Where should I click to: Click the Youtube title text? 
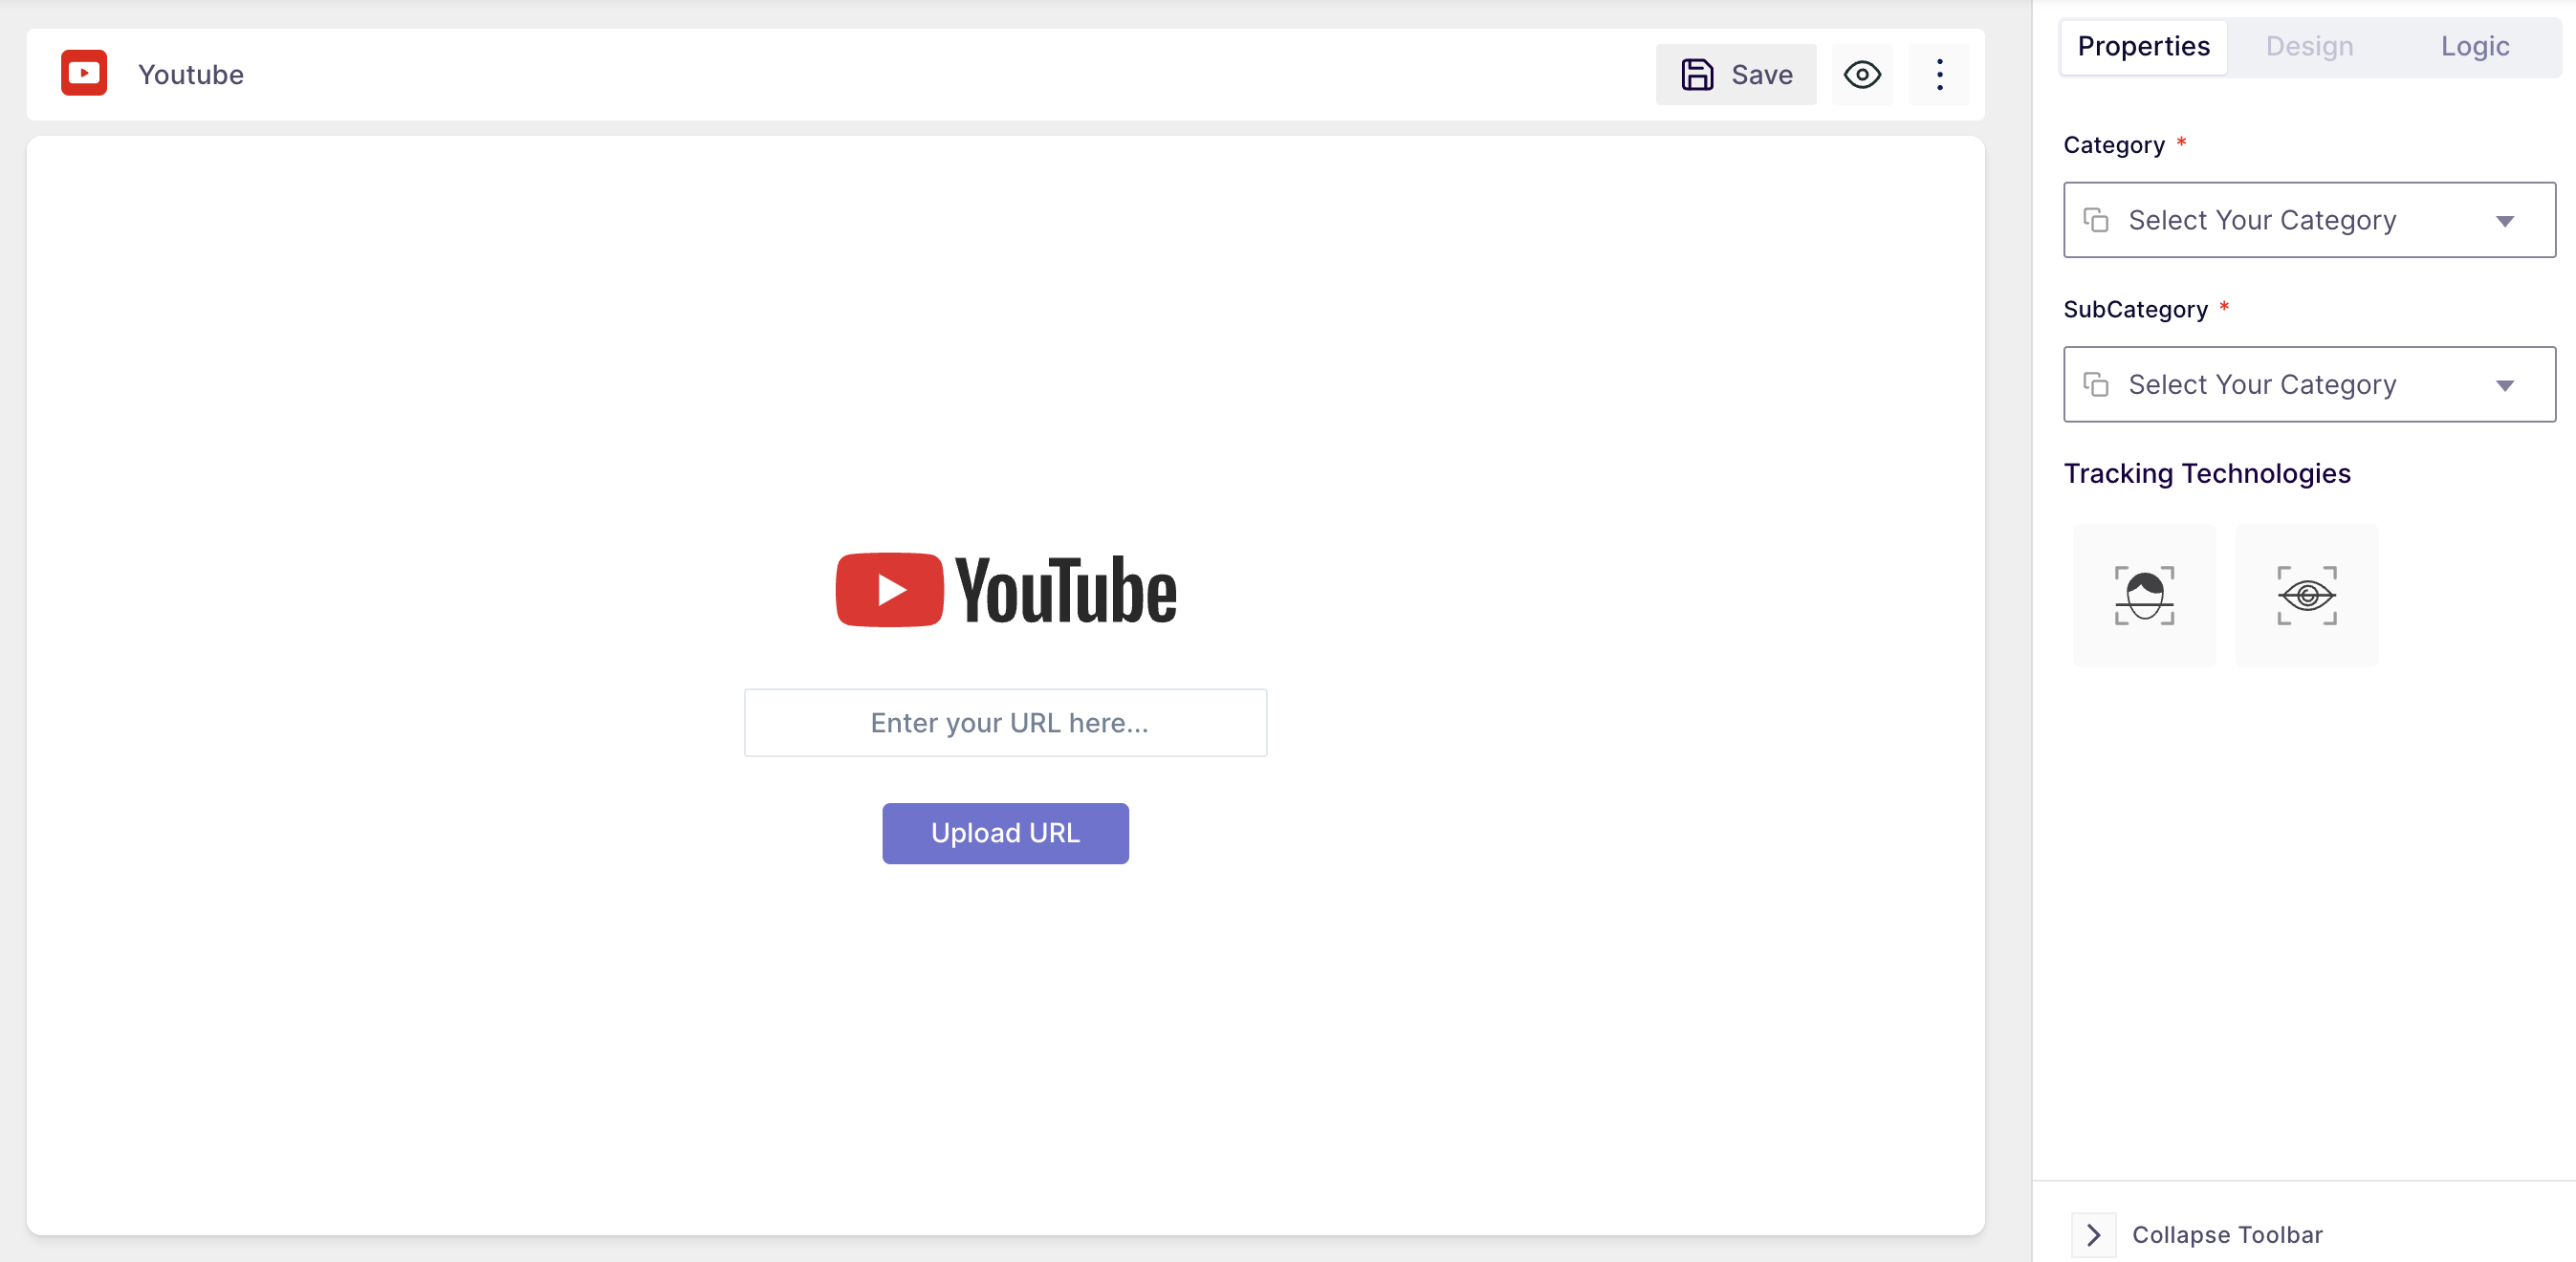(191, 75)
